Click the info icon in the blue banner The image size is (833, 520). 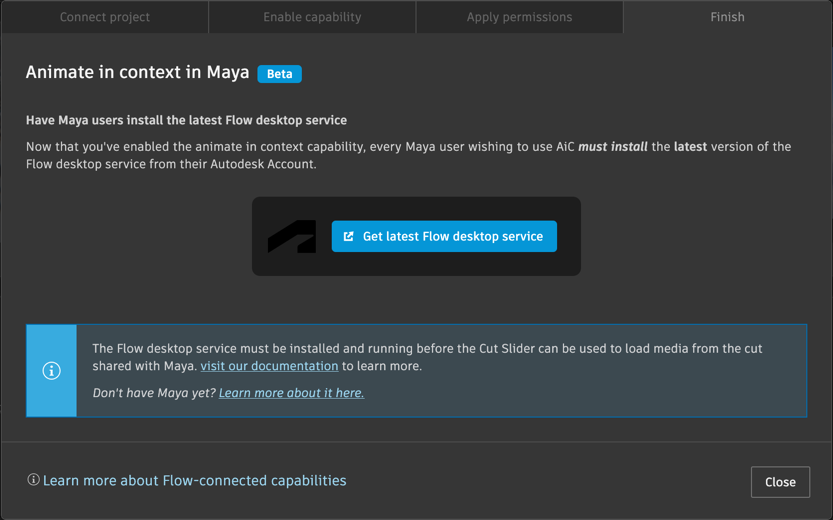(x=52, y=371)
